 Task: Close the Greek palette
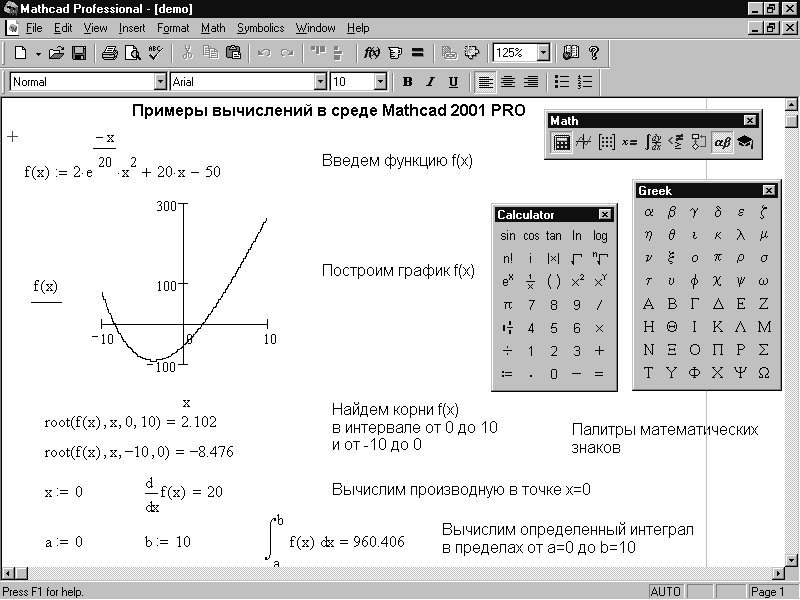[768, 191]
